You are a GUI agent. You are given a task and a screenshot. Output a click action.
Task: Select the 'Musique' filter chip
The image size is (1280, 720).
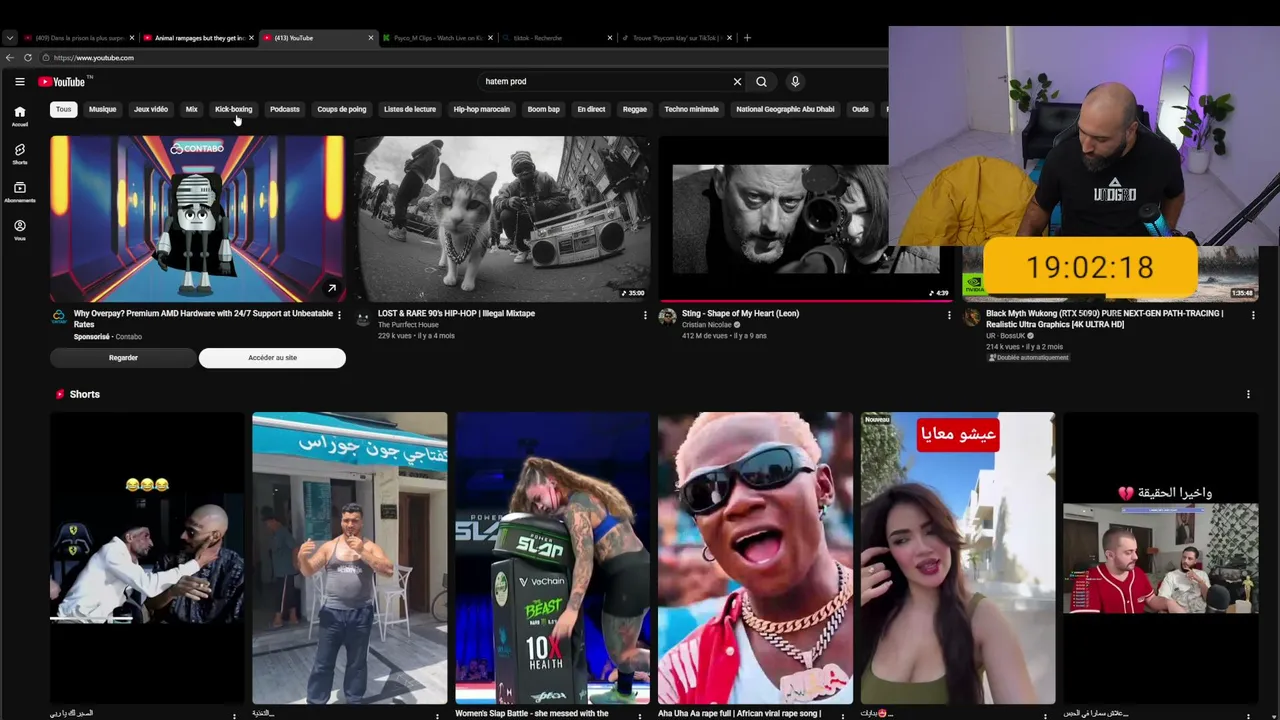(102, 109)
